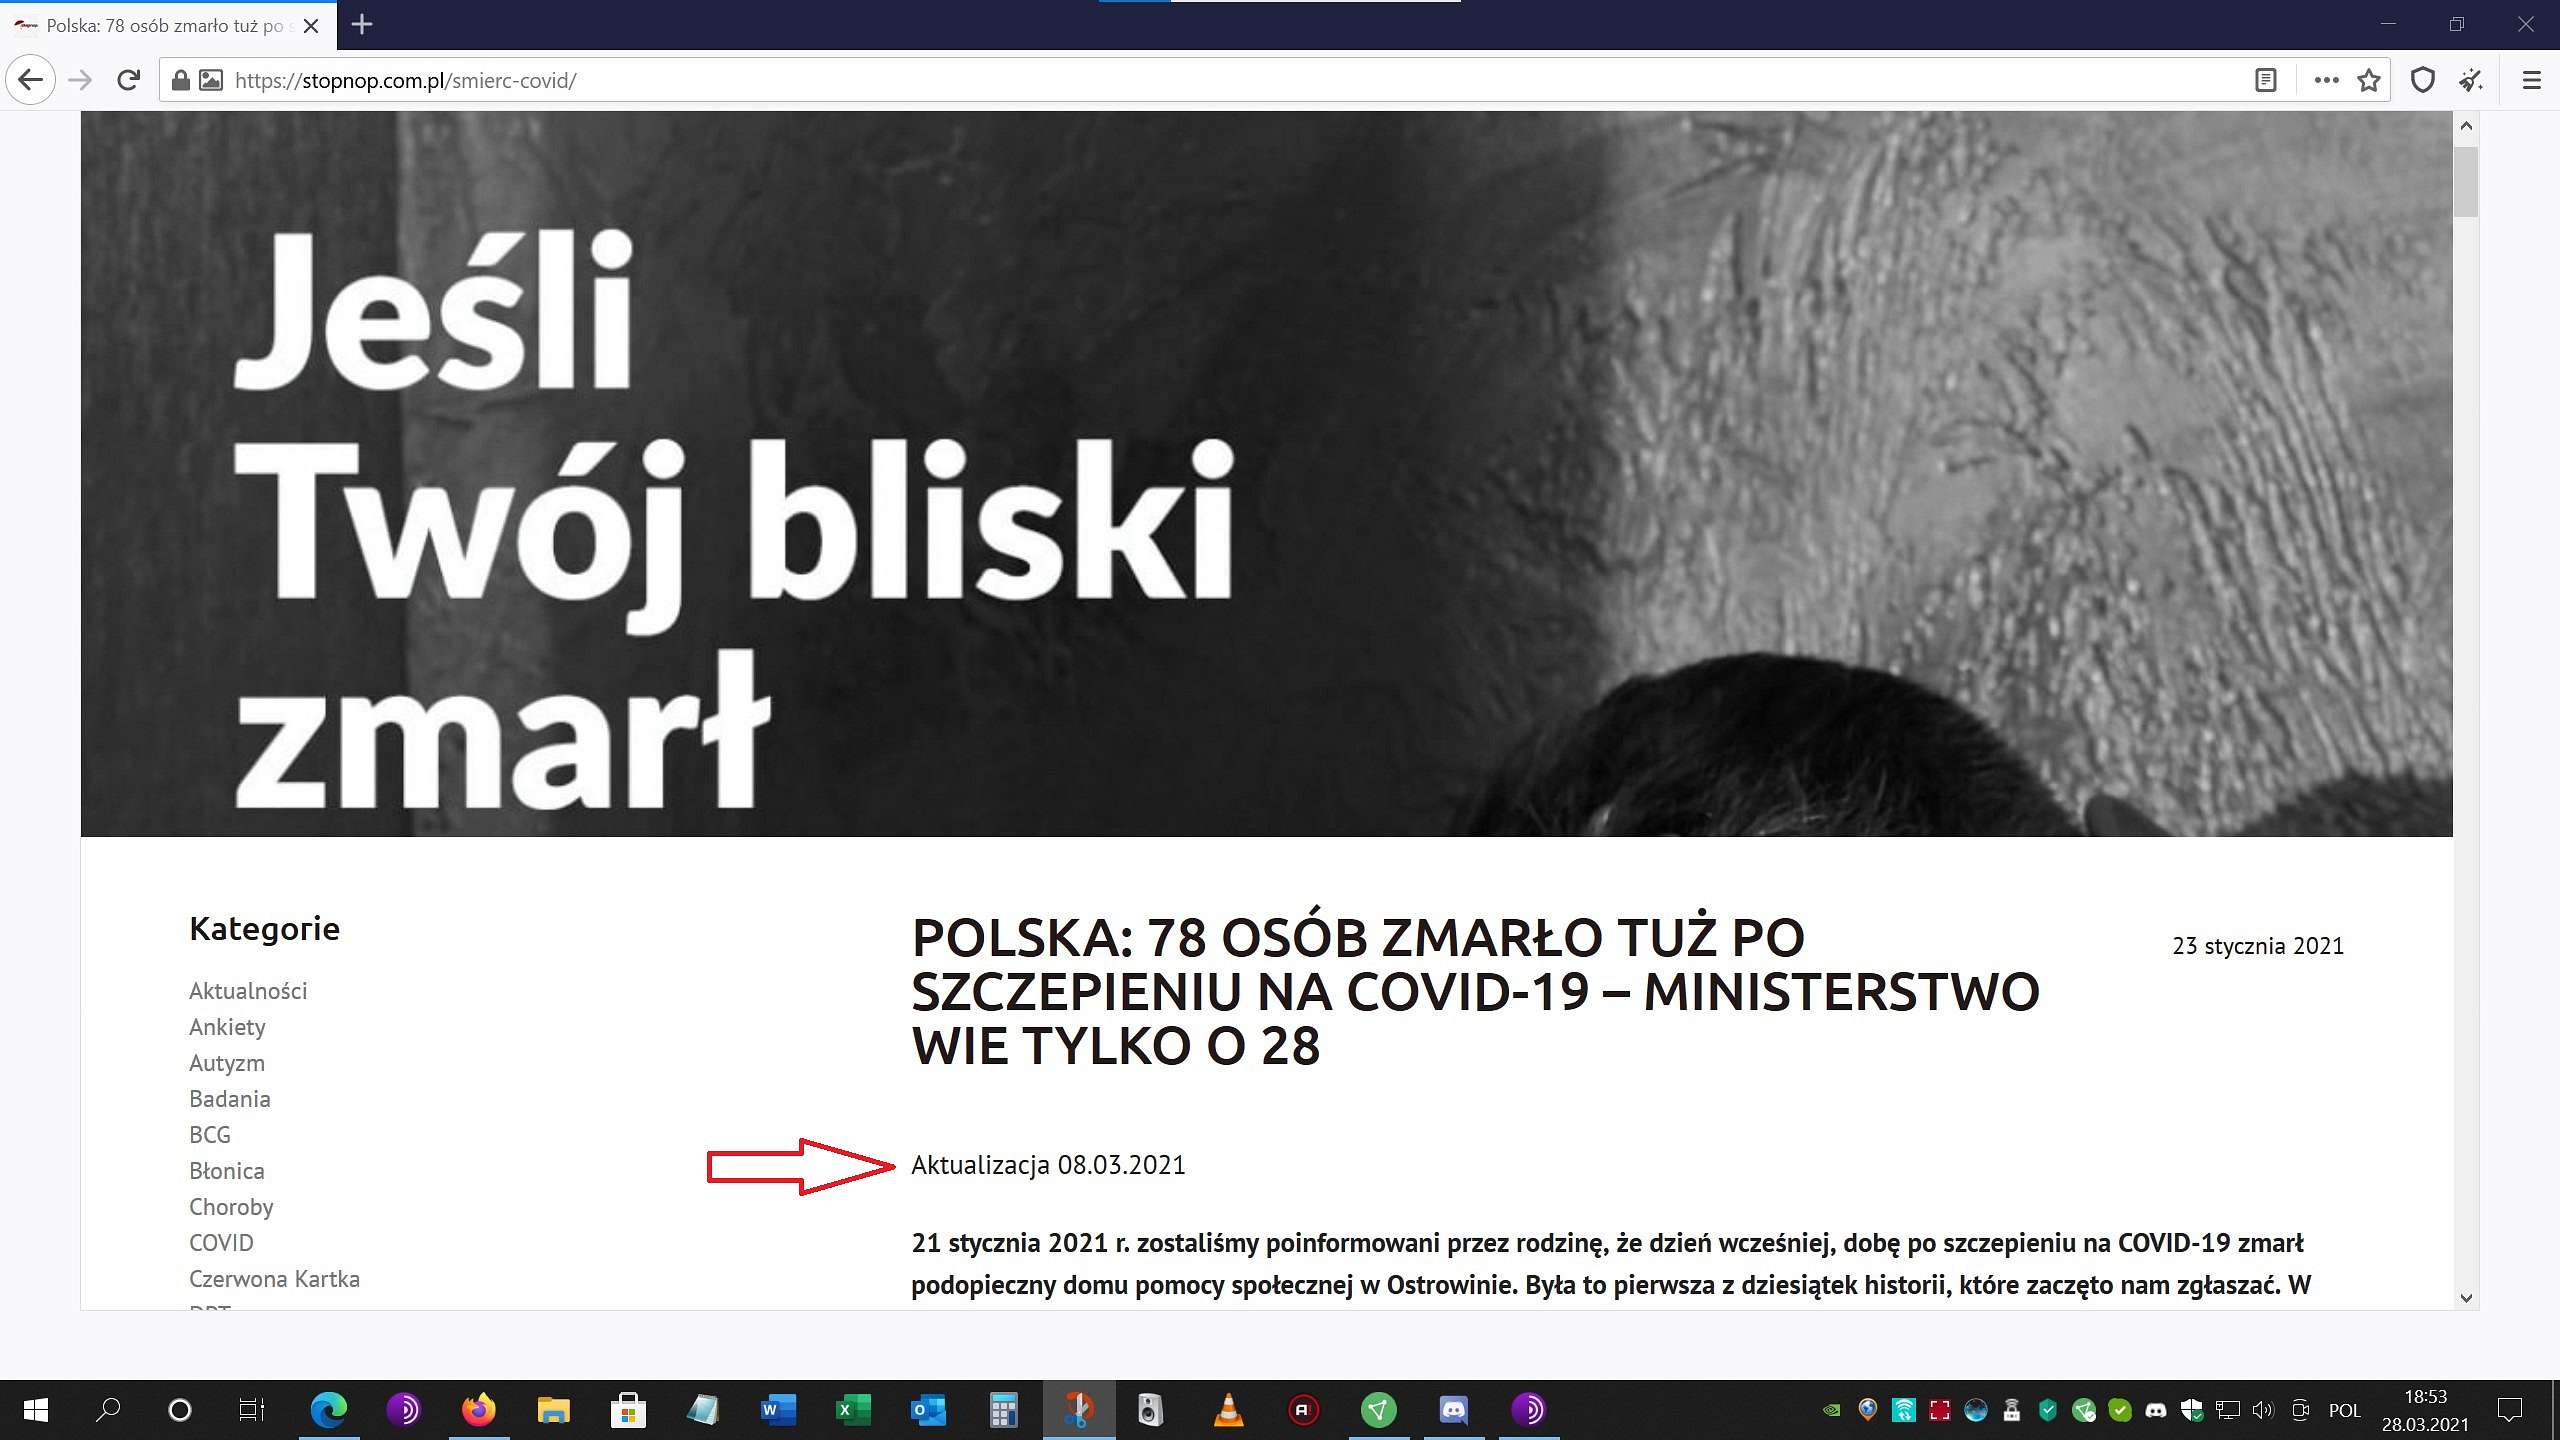Go back with the browser back arrow
This screenshot has width=2560, height=1440.
[30, 80]
